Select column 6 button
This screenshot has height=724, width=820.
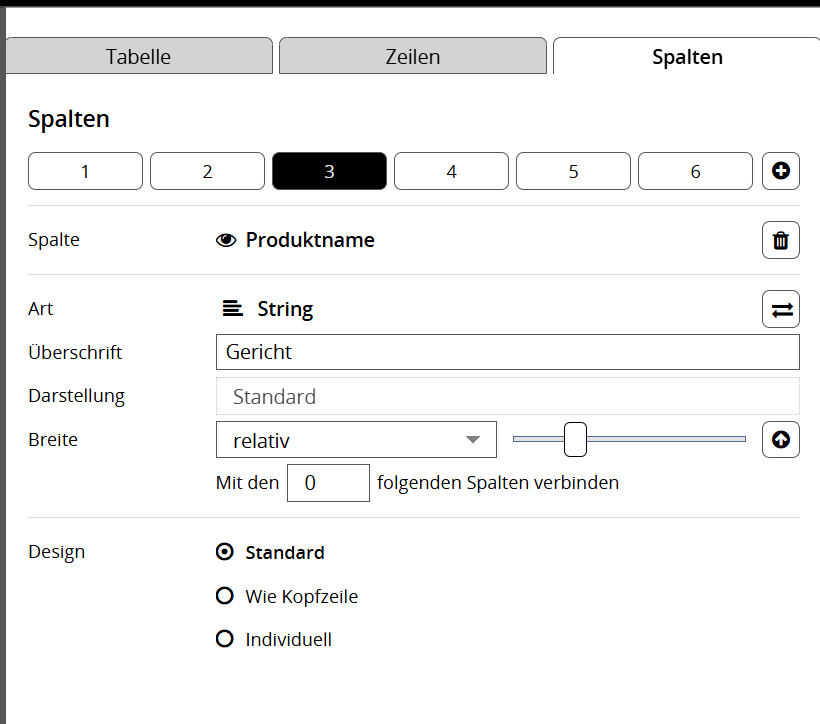[695, 171]
